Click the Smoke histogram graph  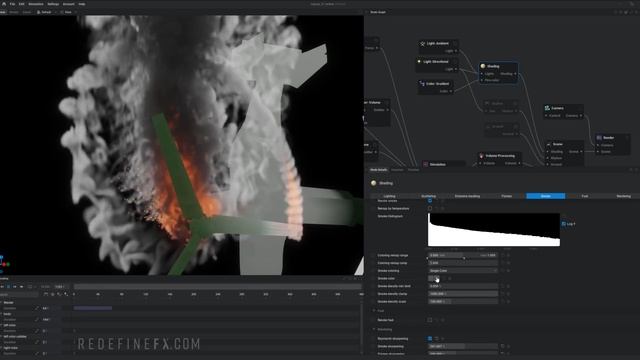click(494, 230)
